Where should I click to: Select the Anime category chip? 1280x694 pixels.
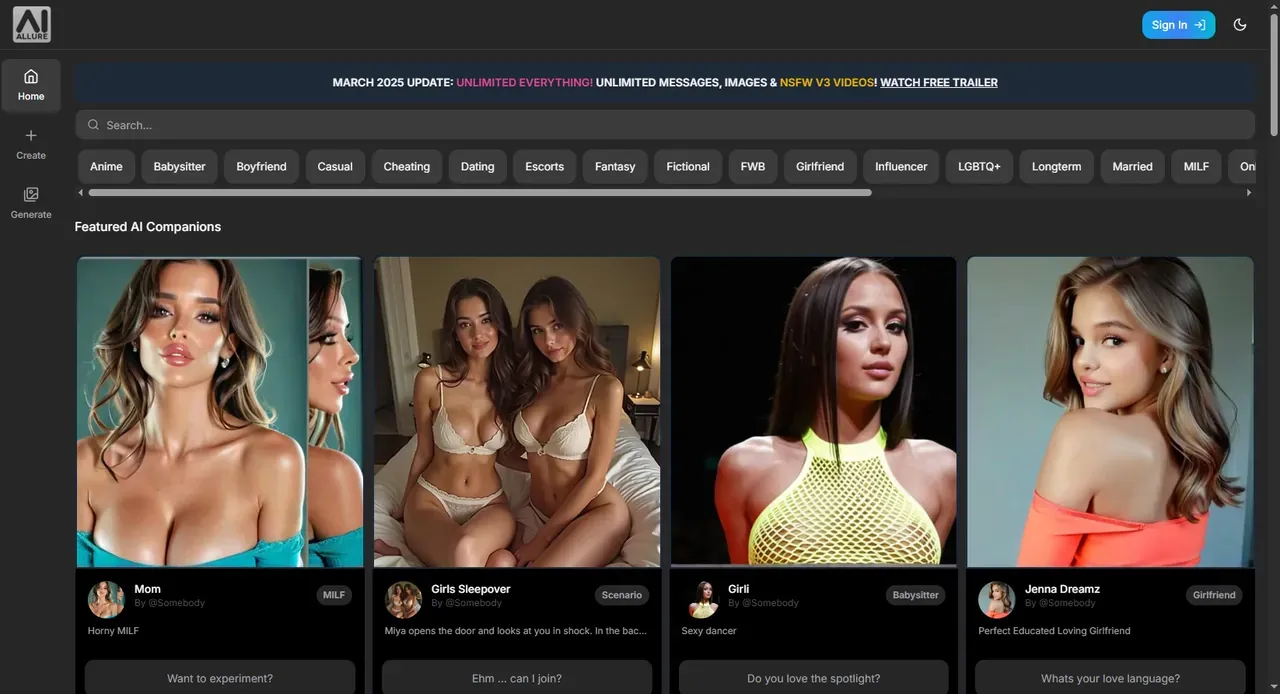106,167
